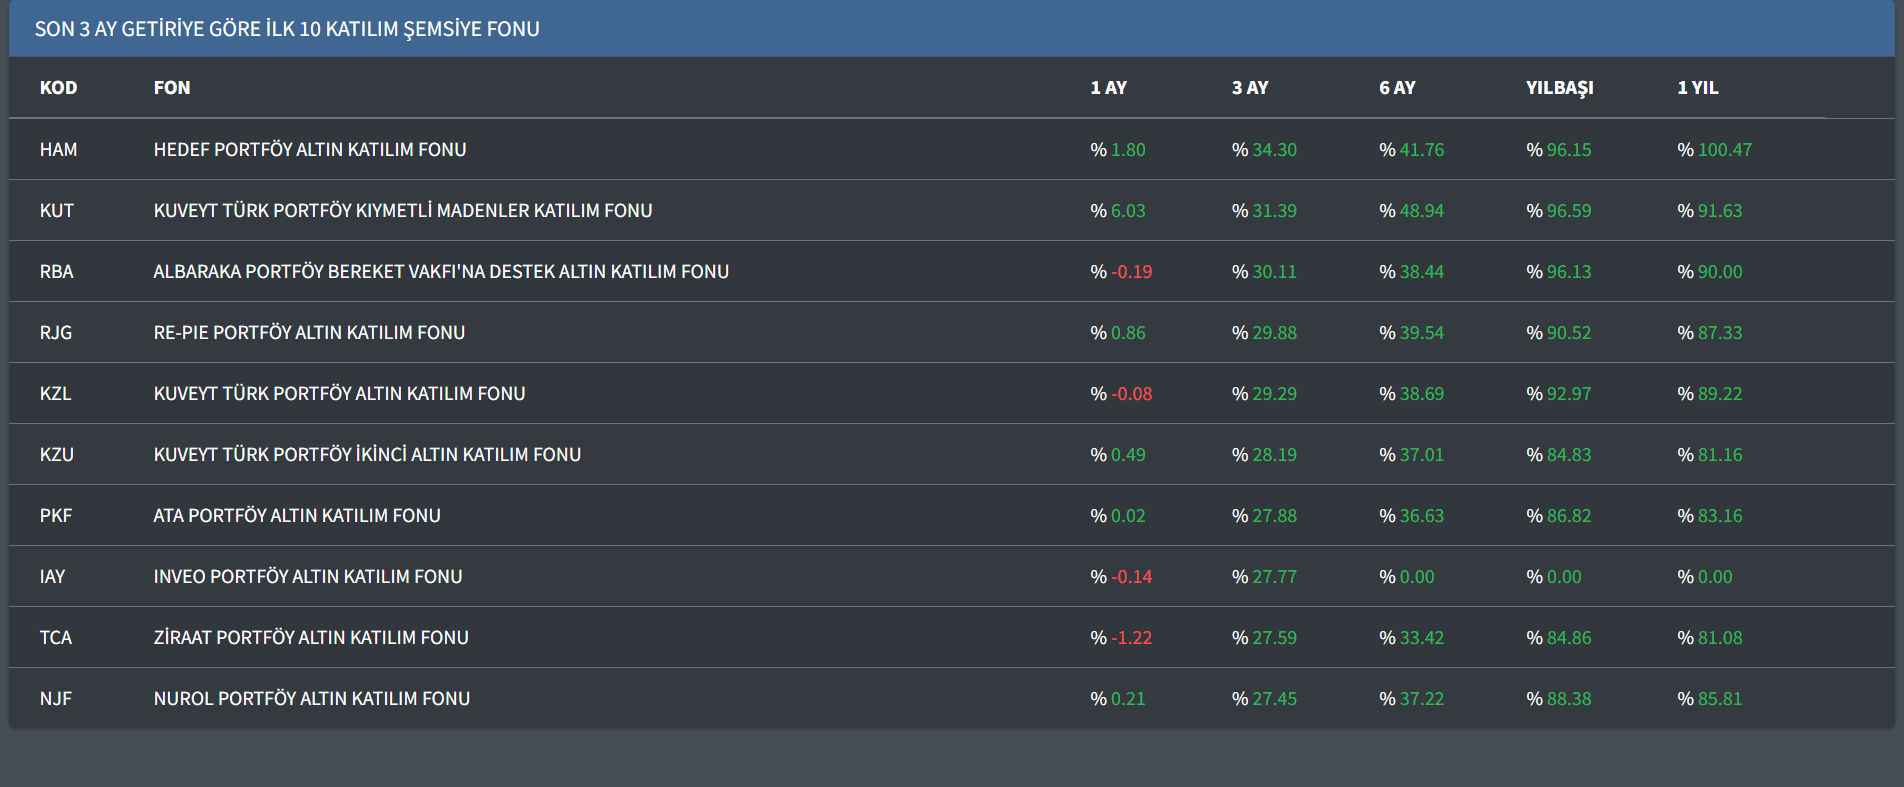Click the 1 YIL column header

1698,88
